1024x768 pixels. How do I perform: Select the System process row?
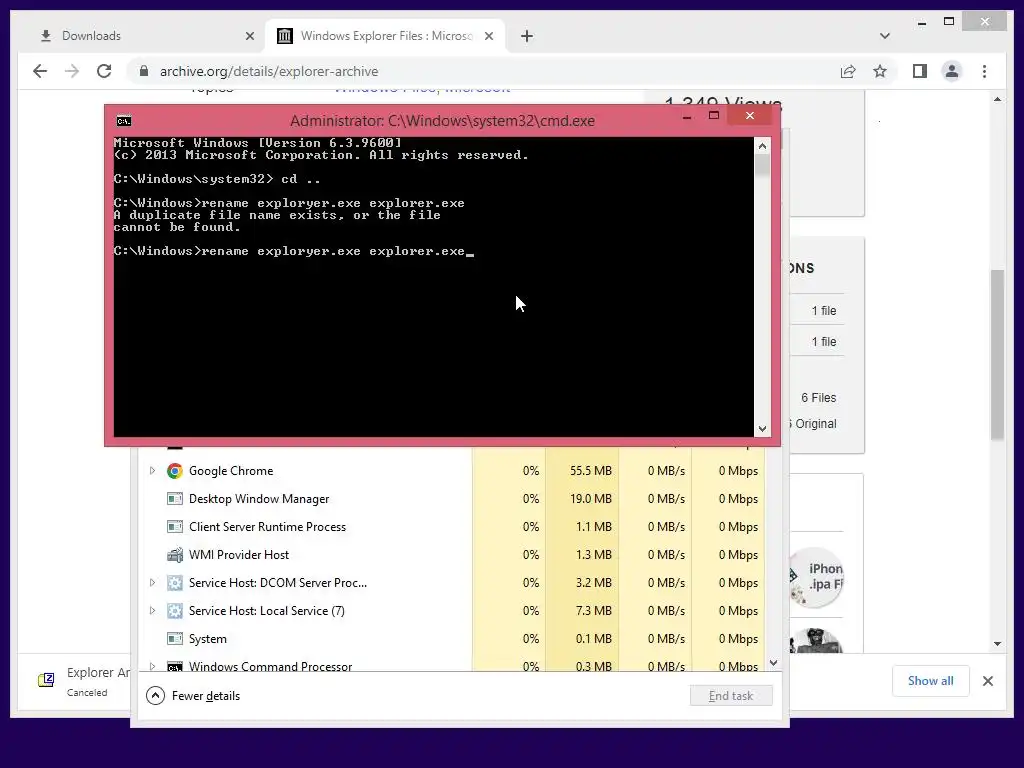click(451, 639)
